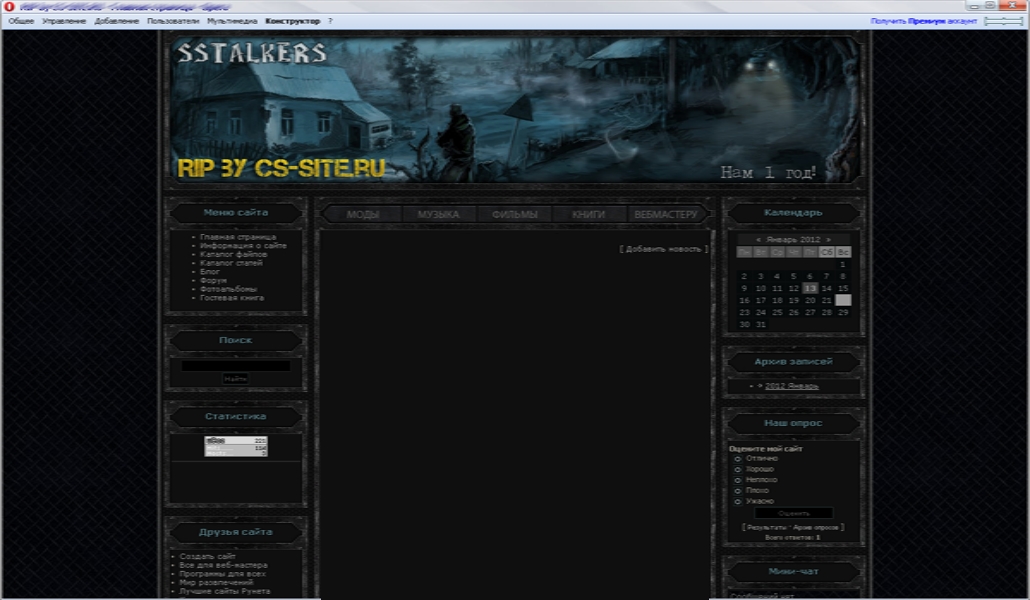The image size is (1030, 600).
Task: Open the Добавление admin bar menu
Action: pyautogui.click(x=116, y=21)
